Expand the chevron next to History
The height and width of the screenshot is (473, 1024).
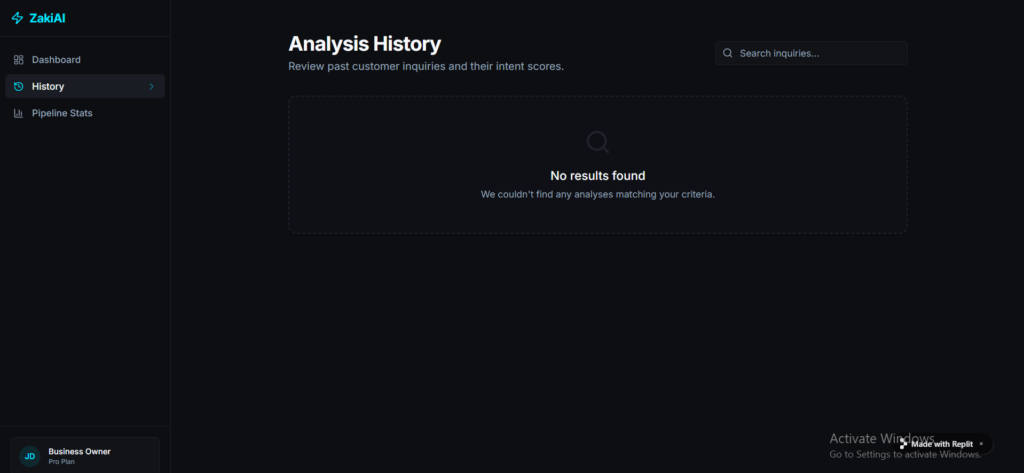pos(152,86)
